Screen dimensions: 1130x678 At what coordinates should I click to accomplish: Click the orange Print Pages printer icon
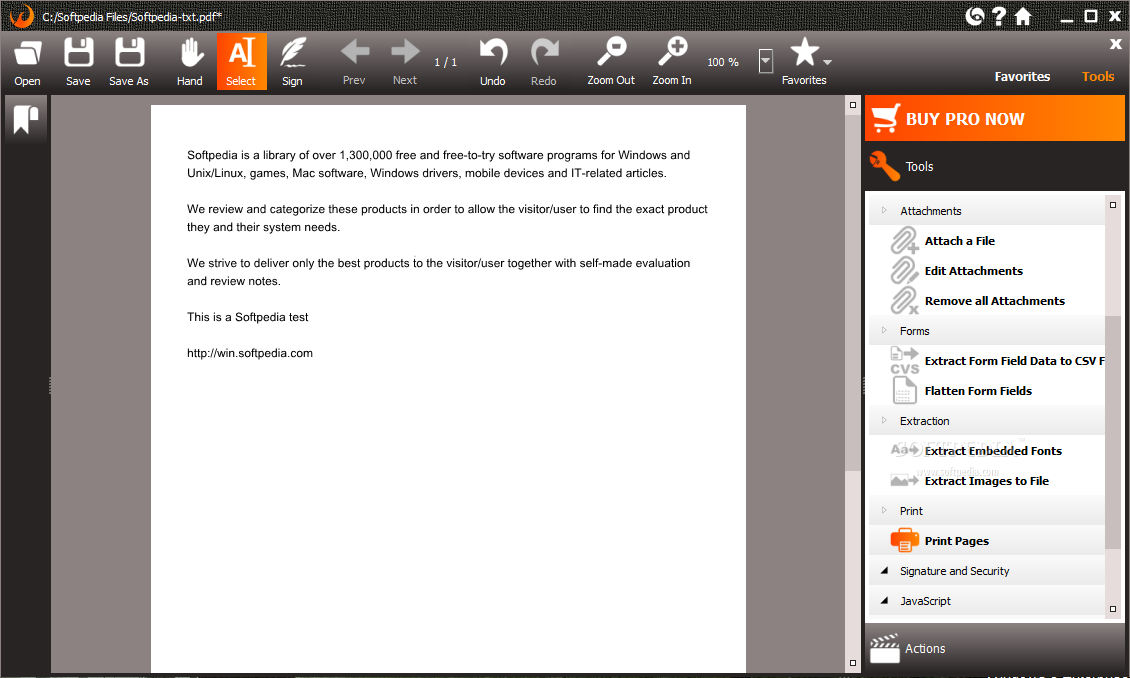click(x=904, y=540)
